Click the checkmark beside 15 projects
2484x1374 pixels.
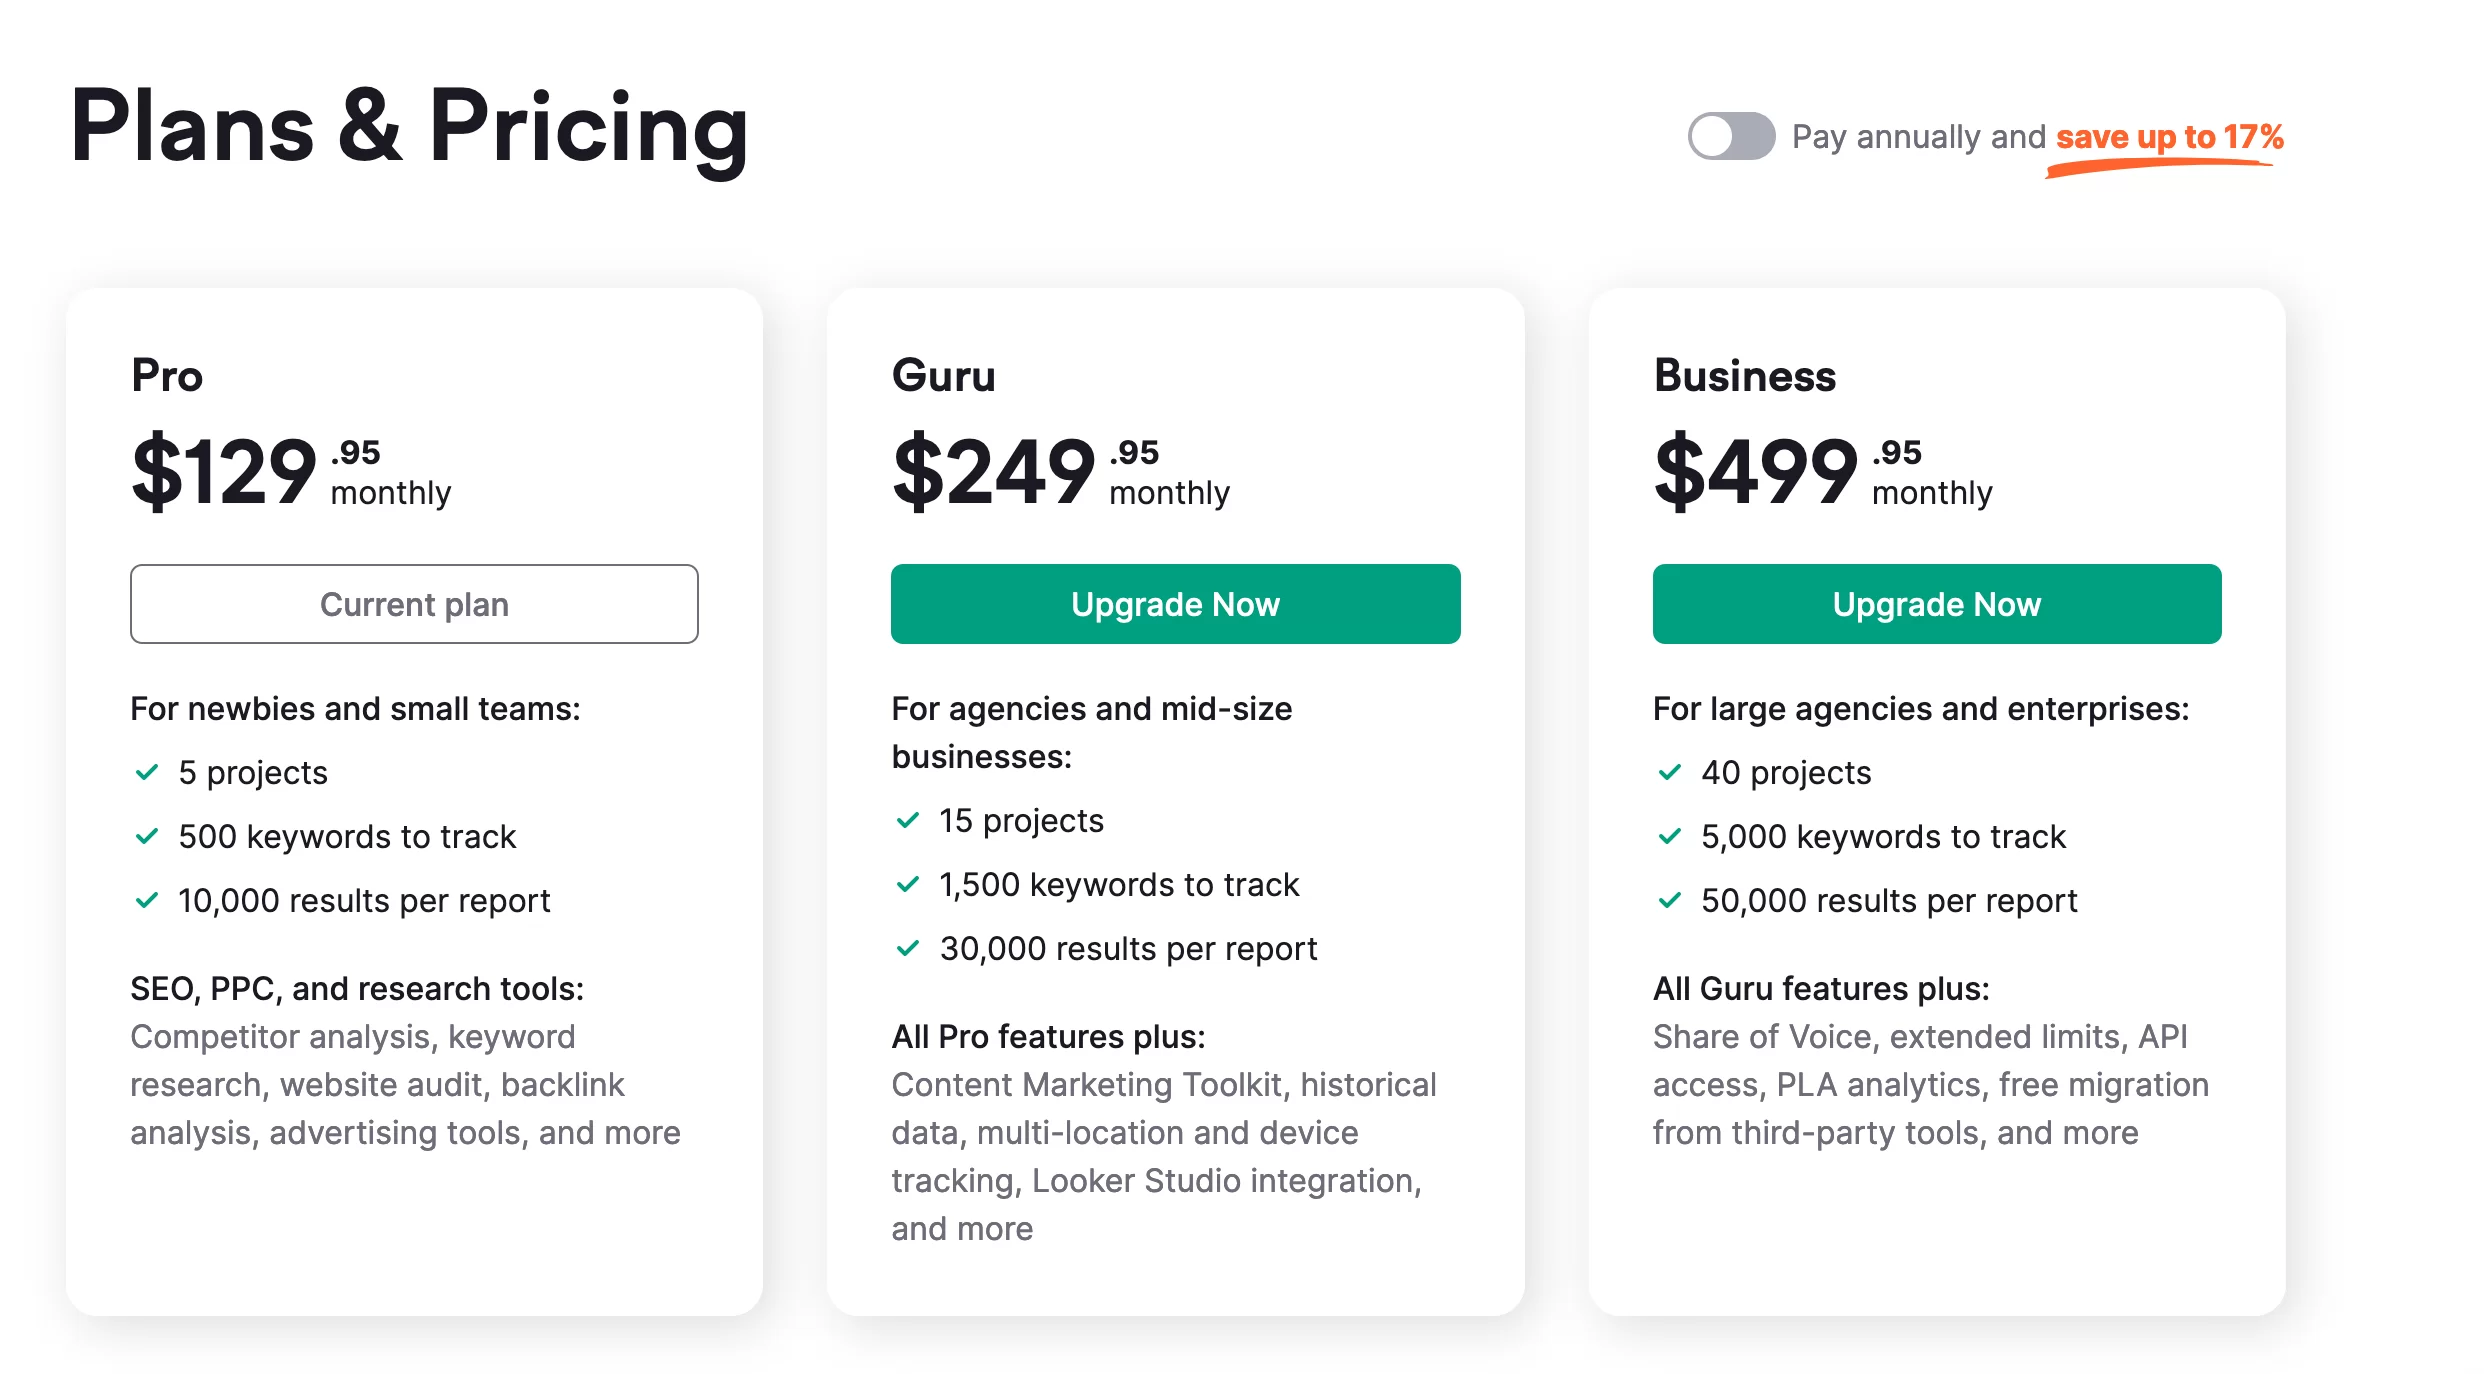[x=908, y=820]
